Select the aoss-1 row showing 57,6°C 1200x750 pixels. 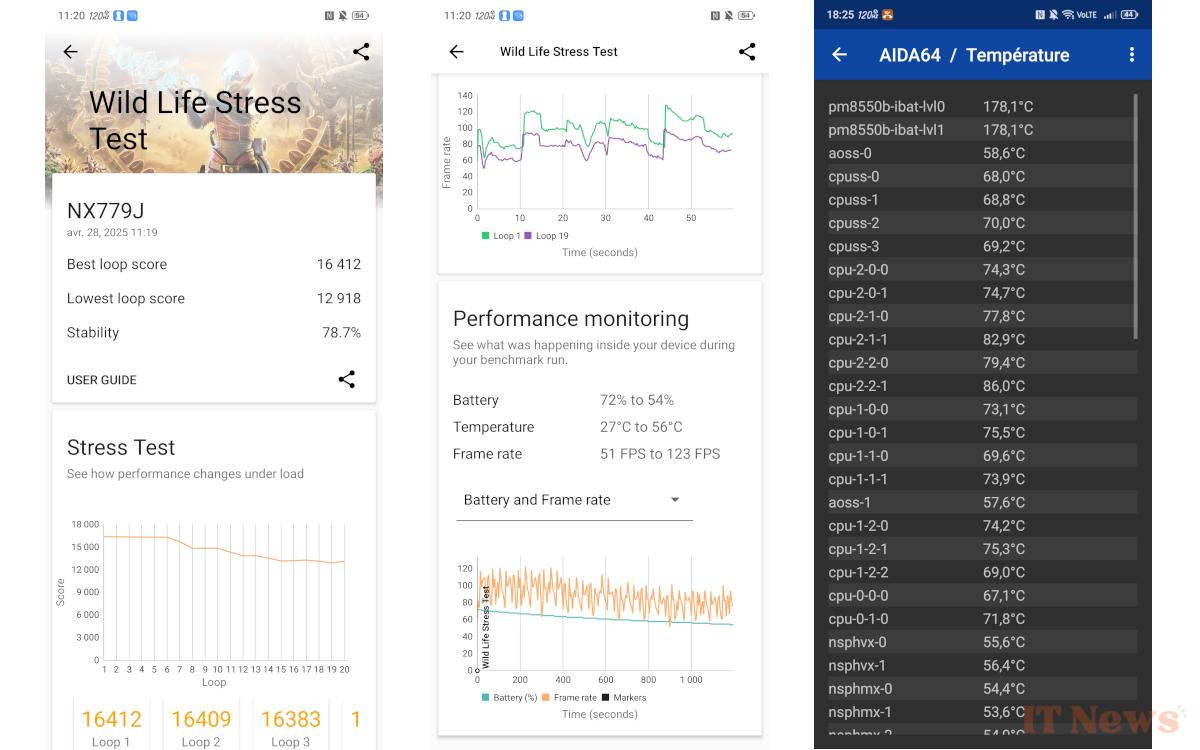click(981, 502)
